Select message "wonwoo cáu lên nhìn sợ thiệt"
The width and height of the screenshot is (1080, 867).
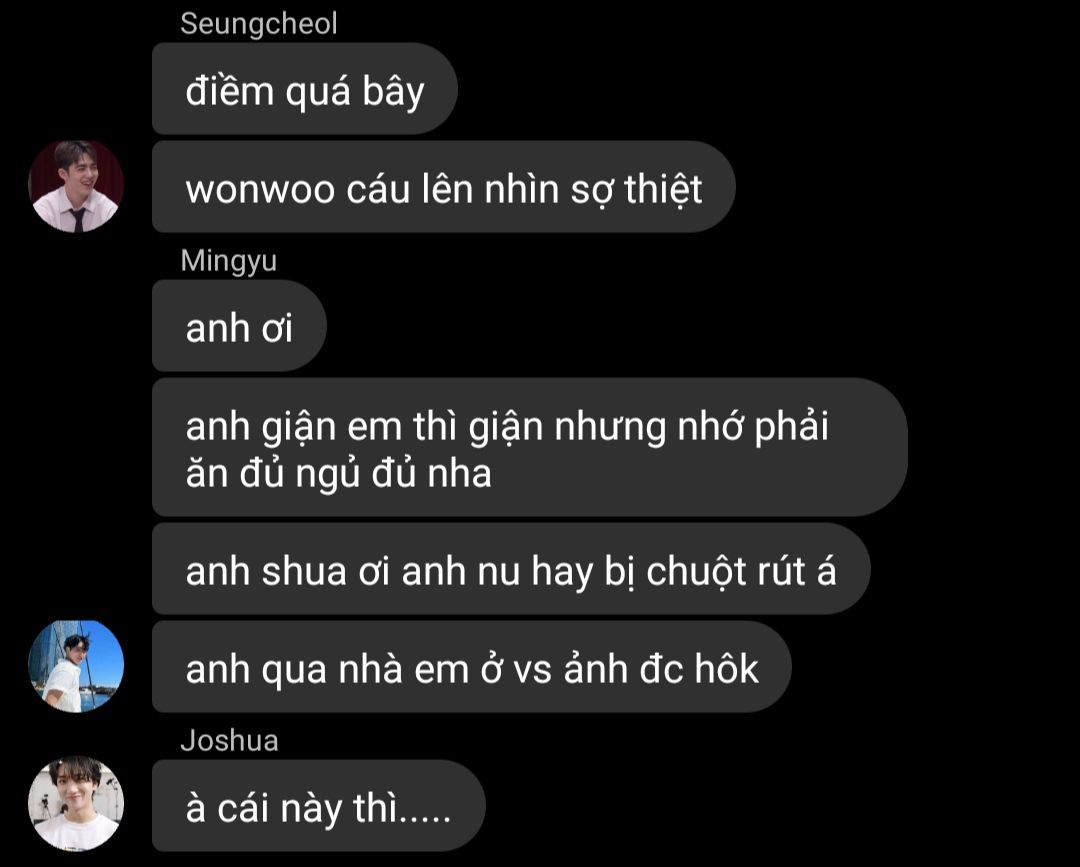point(444,187)
